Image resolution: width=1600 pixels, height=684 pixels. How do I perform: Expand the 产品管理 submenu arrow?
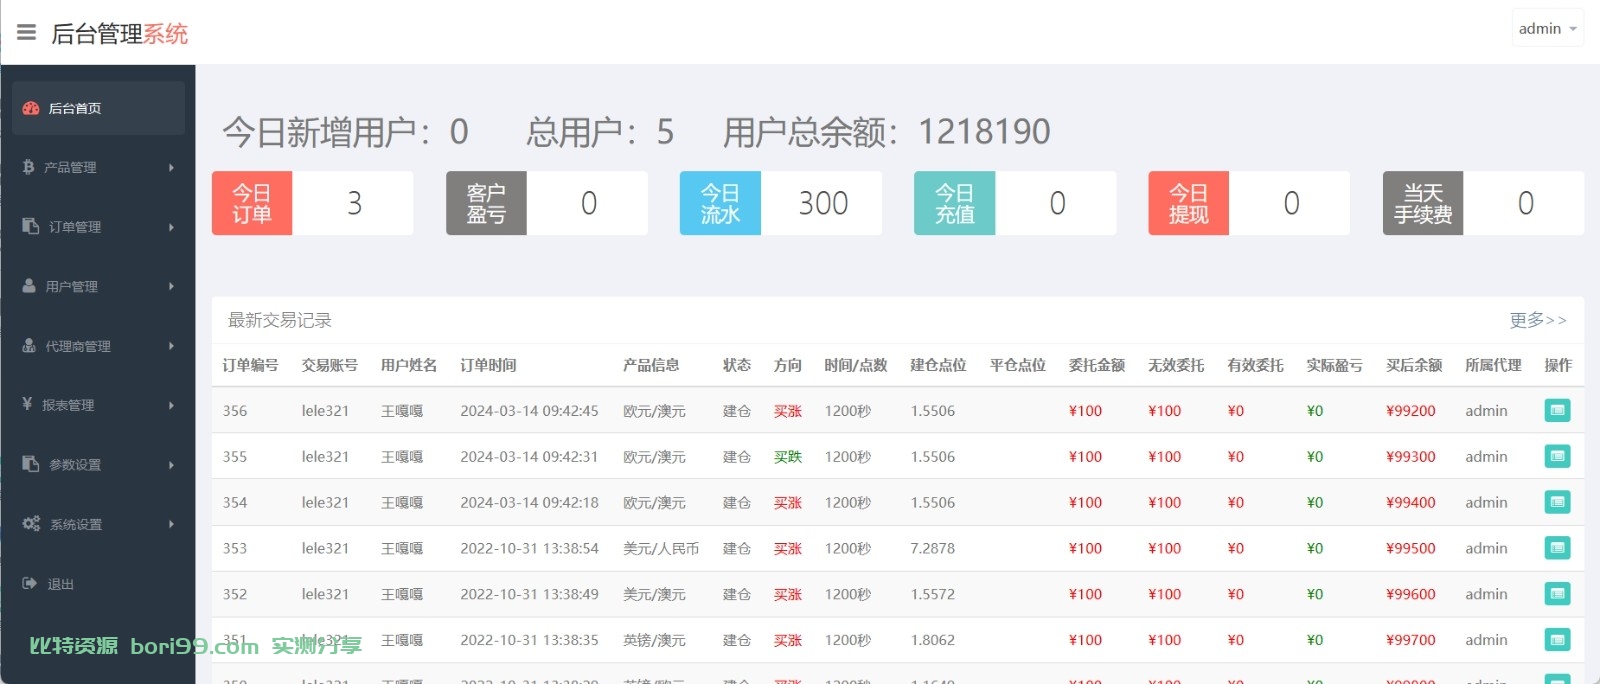click(x=171, y=167)
